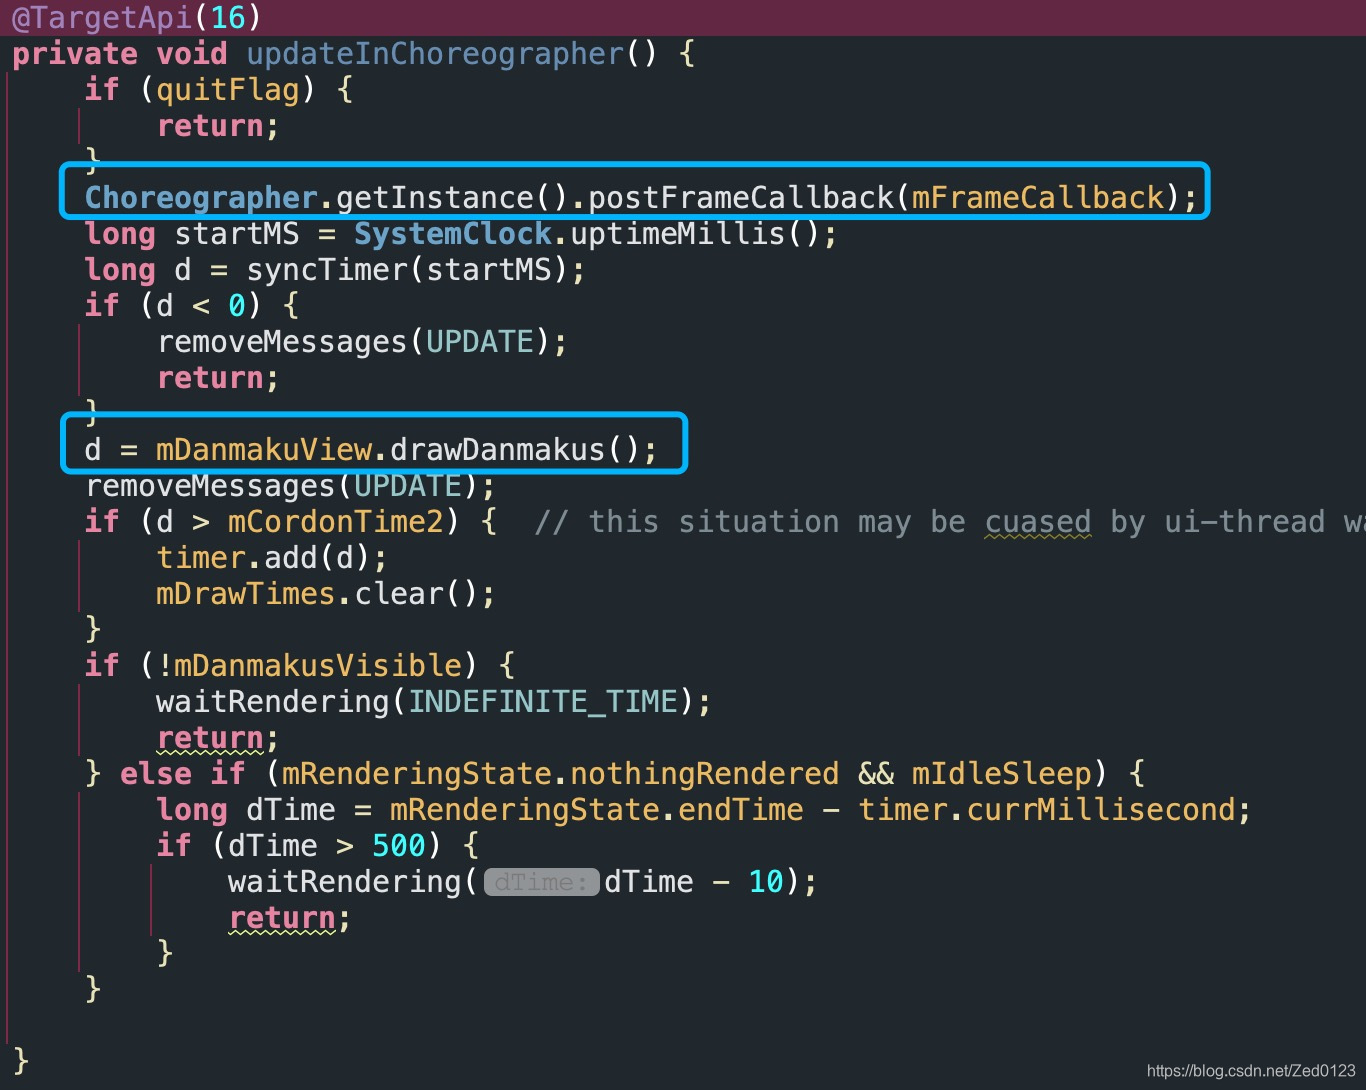Place cursor on Choreographer class name
1366x1090 pixels.
[201, 198]
